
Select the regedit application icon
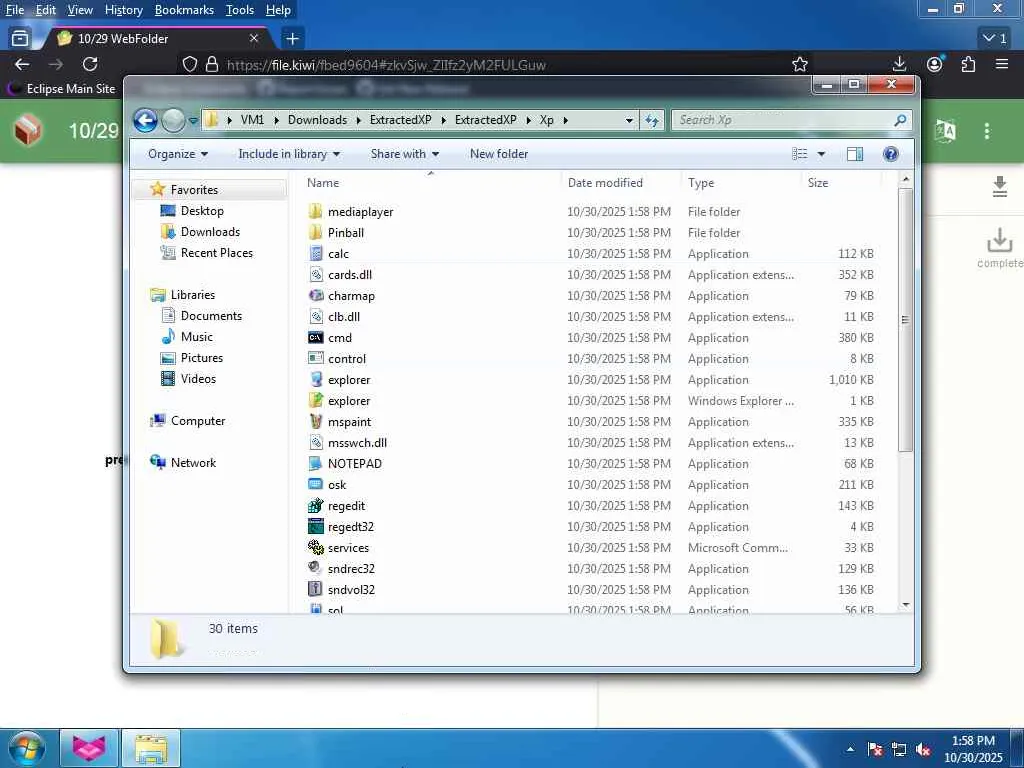coord(316,505)
